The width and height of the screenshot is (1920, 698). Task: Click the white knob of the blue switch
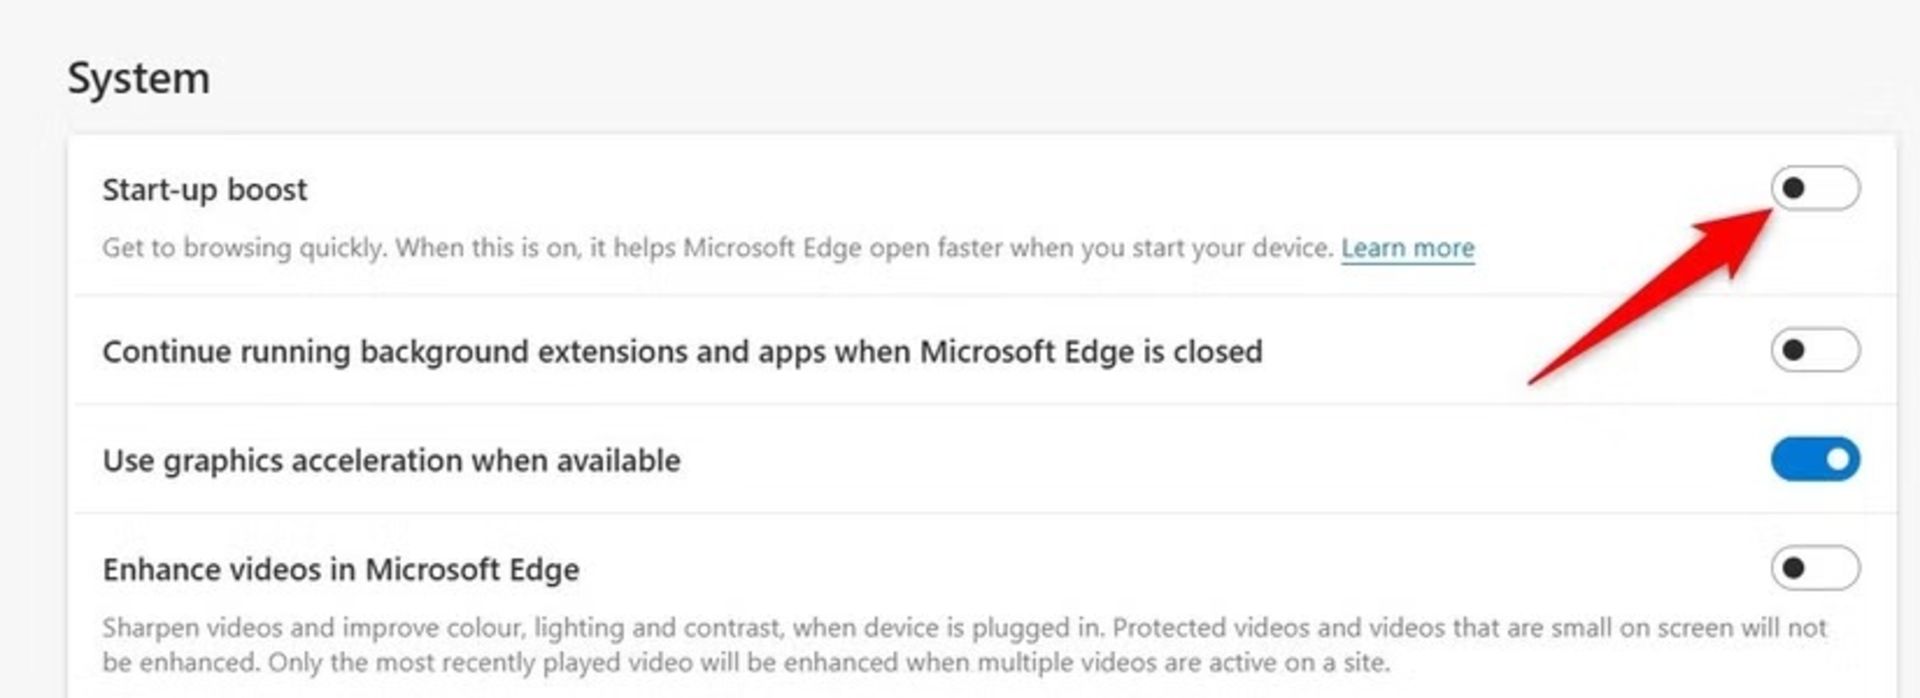tap(1838, 459)
